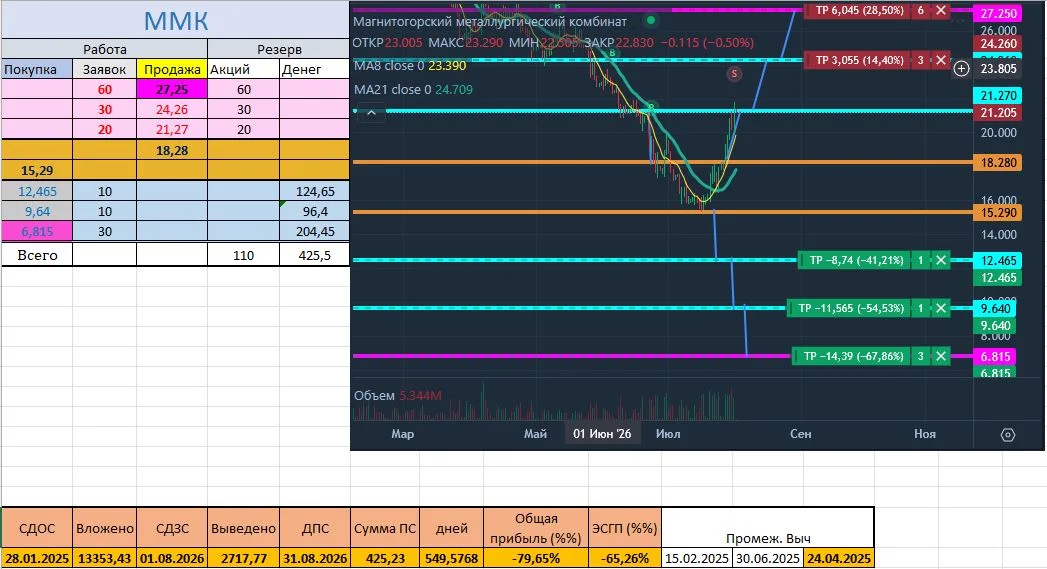Screen dimensions: 1047x569
Task: Click quantity 3 on TP −14,39 order
Action: [x=921, y=356]
